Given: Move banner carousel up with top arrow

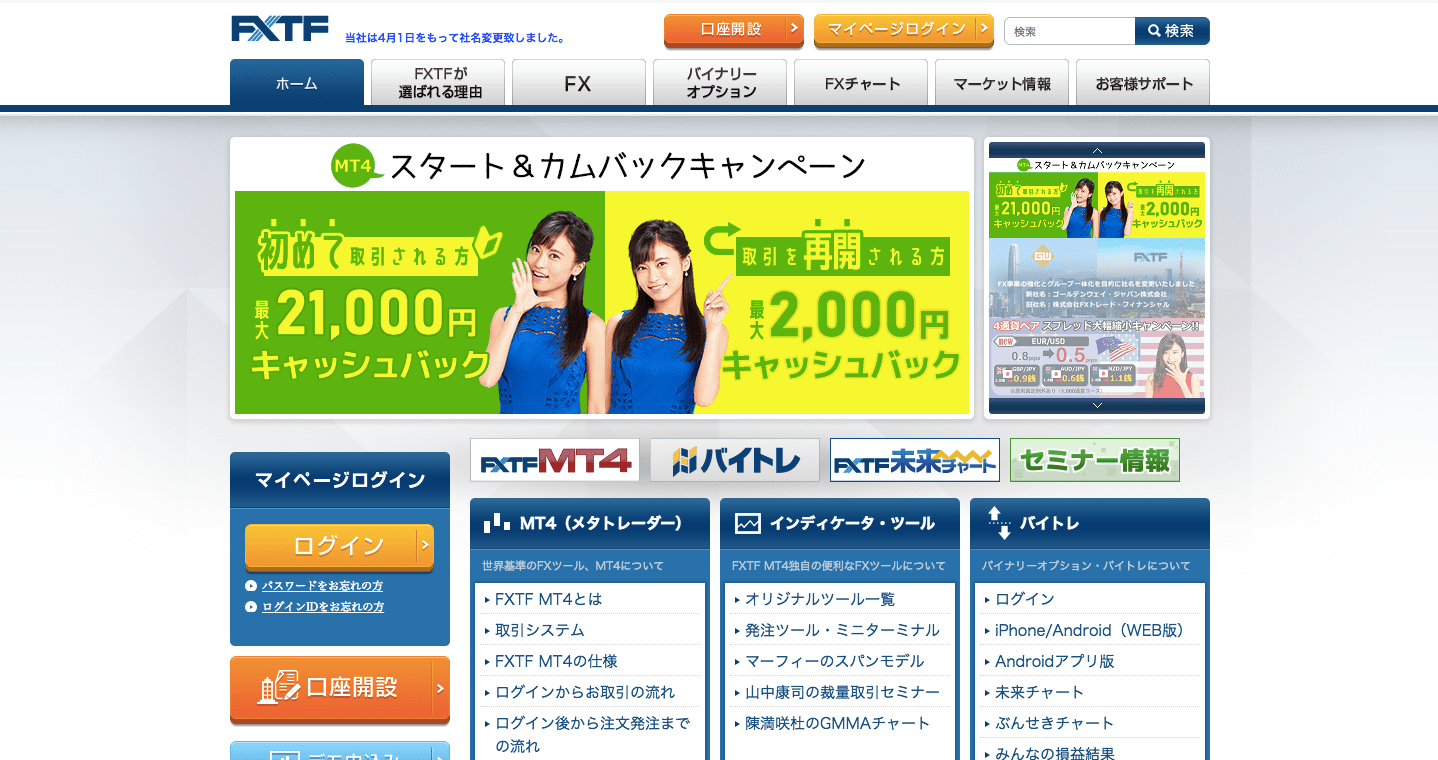Looking at the screenshot, I should (1097, 150).
